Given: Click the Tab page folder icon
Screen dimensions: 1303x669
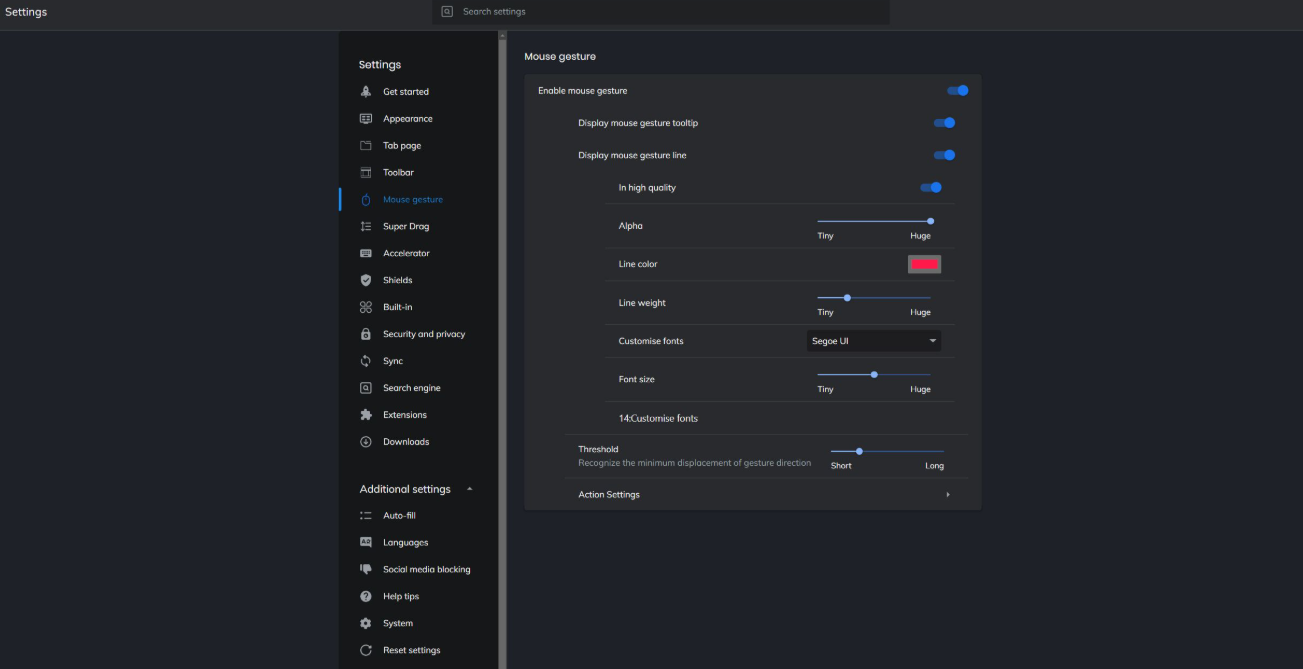Looking at the screenshot, I should (x=366, y=146).
